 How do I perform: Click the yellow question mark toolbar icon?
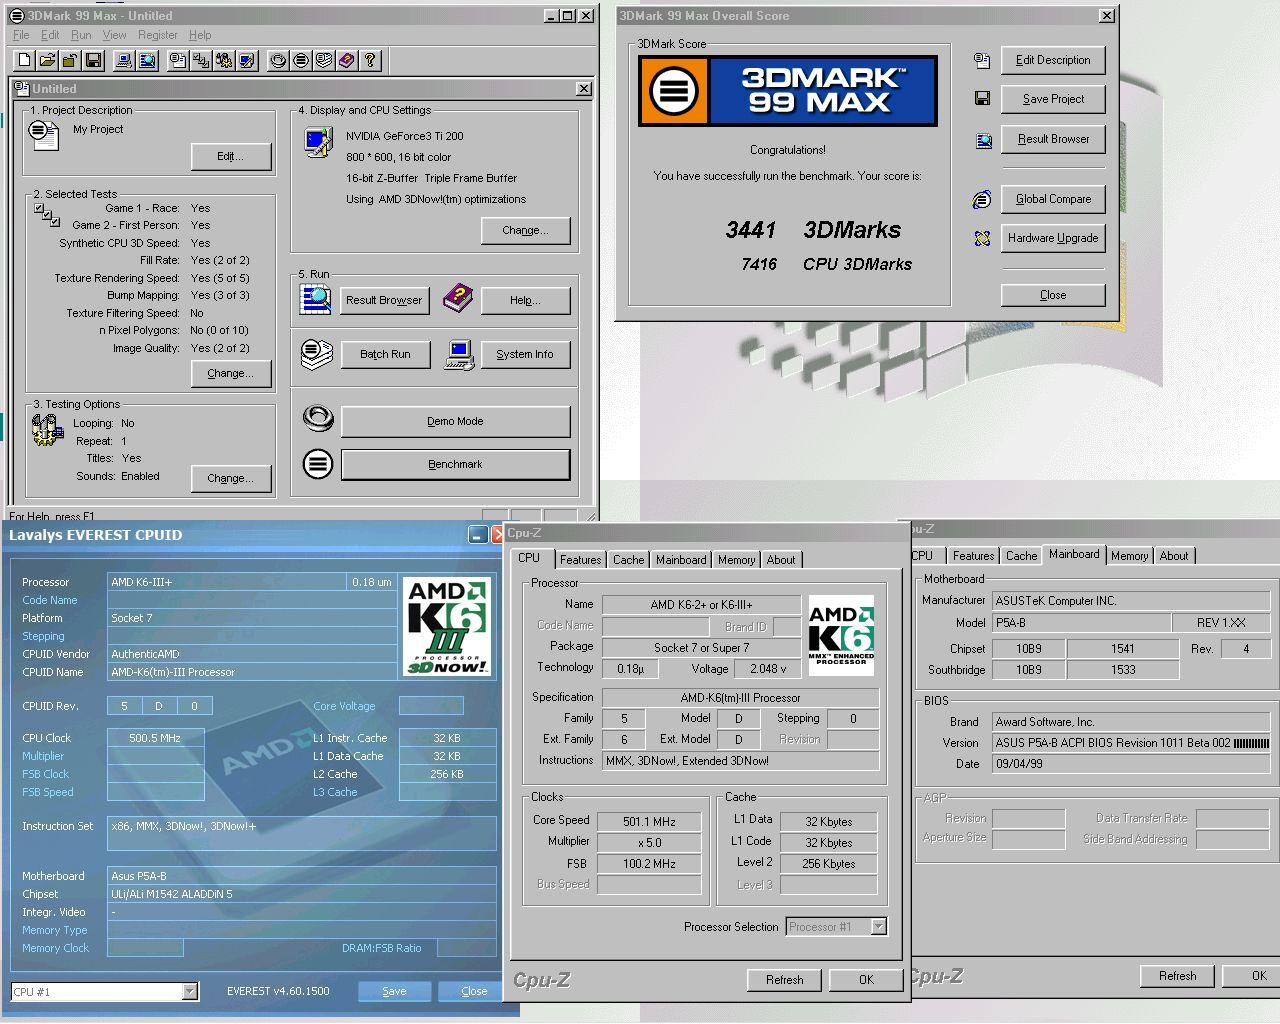370,60
